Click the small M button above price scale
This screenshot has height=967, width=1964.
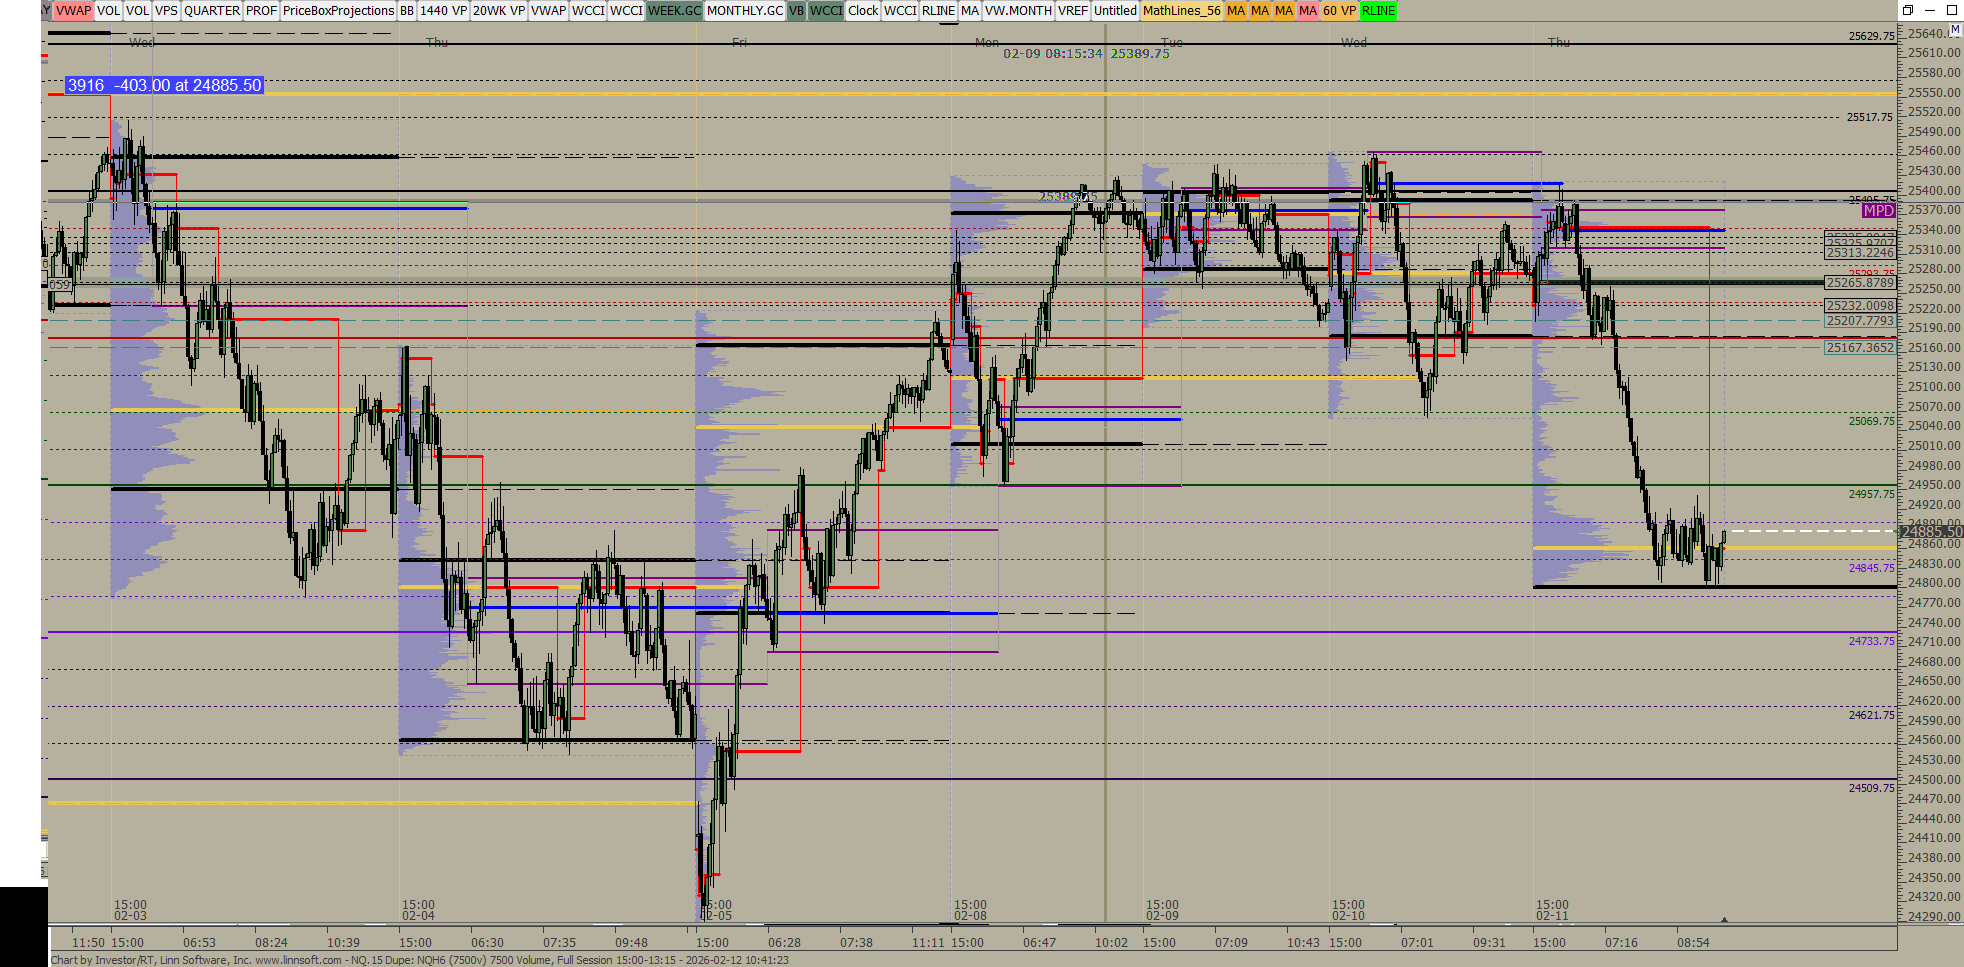click(x=1955, y=30)
